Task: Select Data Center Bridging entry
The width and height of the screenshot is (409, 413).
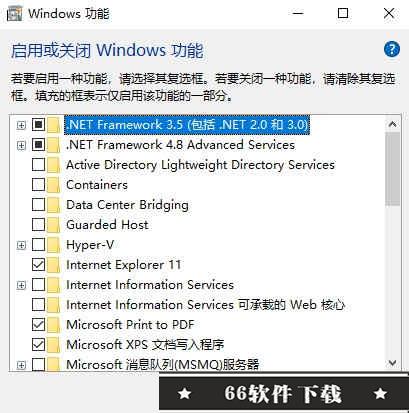Action: (127, 205)
